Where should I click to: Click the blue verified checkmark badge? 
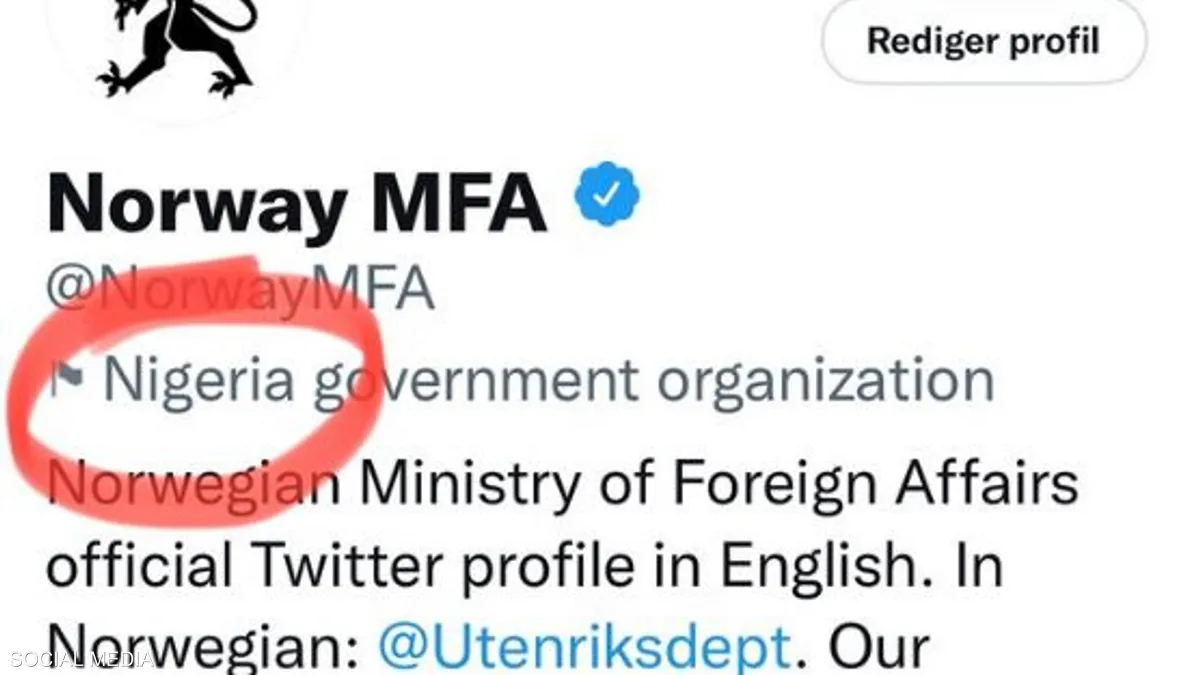[607, 197]
